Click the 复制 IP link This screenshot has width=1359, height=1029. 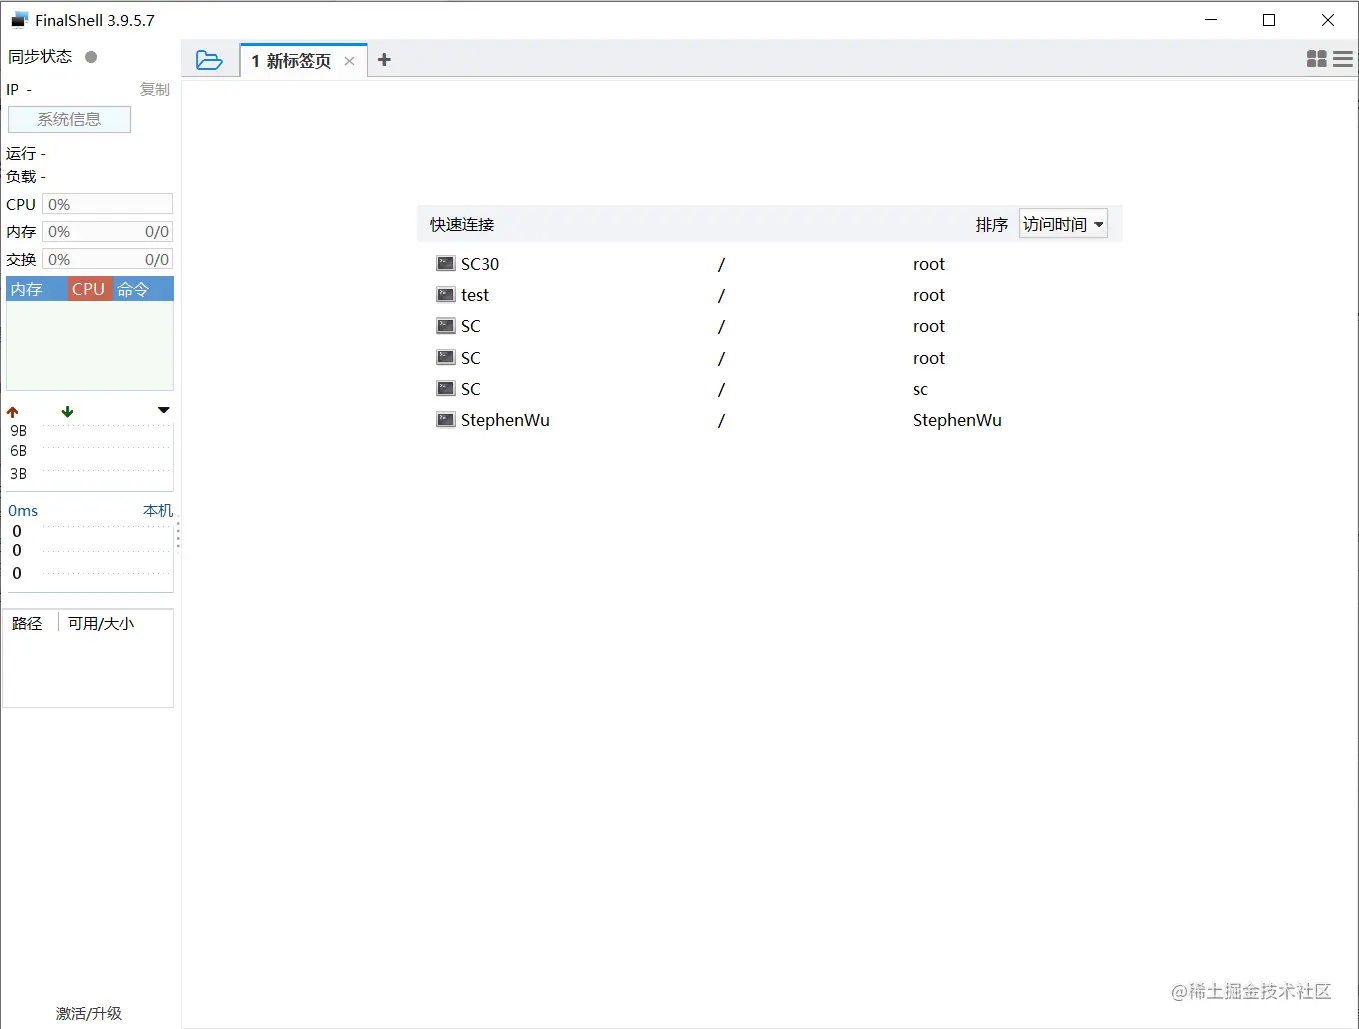click(155, 89)
